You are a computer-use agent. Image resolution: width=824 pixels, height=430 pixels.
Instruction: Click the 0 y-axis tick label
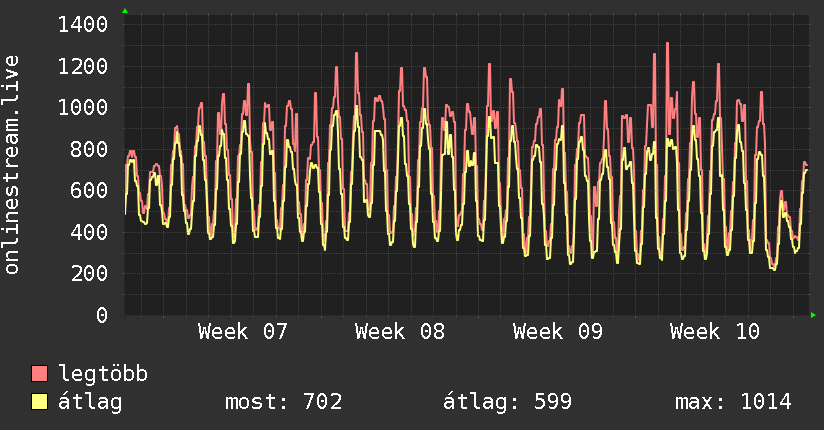(101, 316)
